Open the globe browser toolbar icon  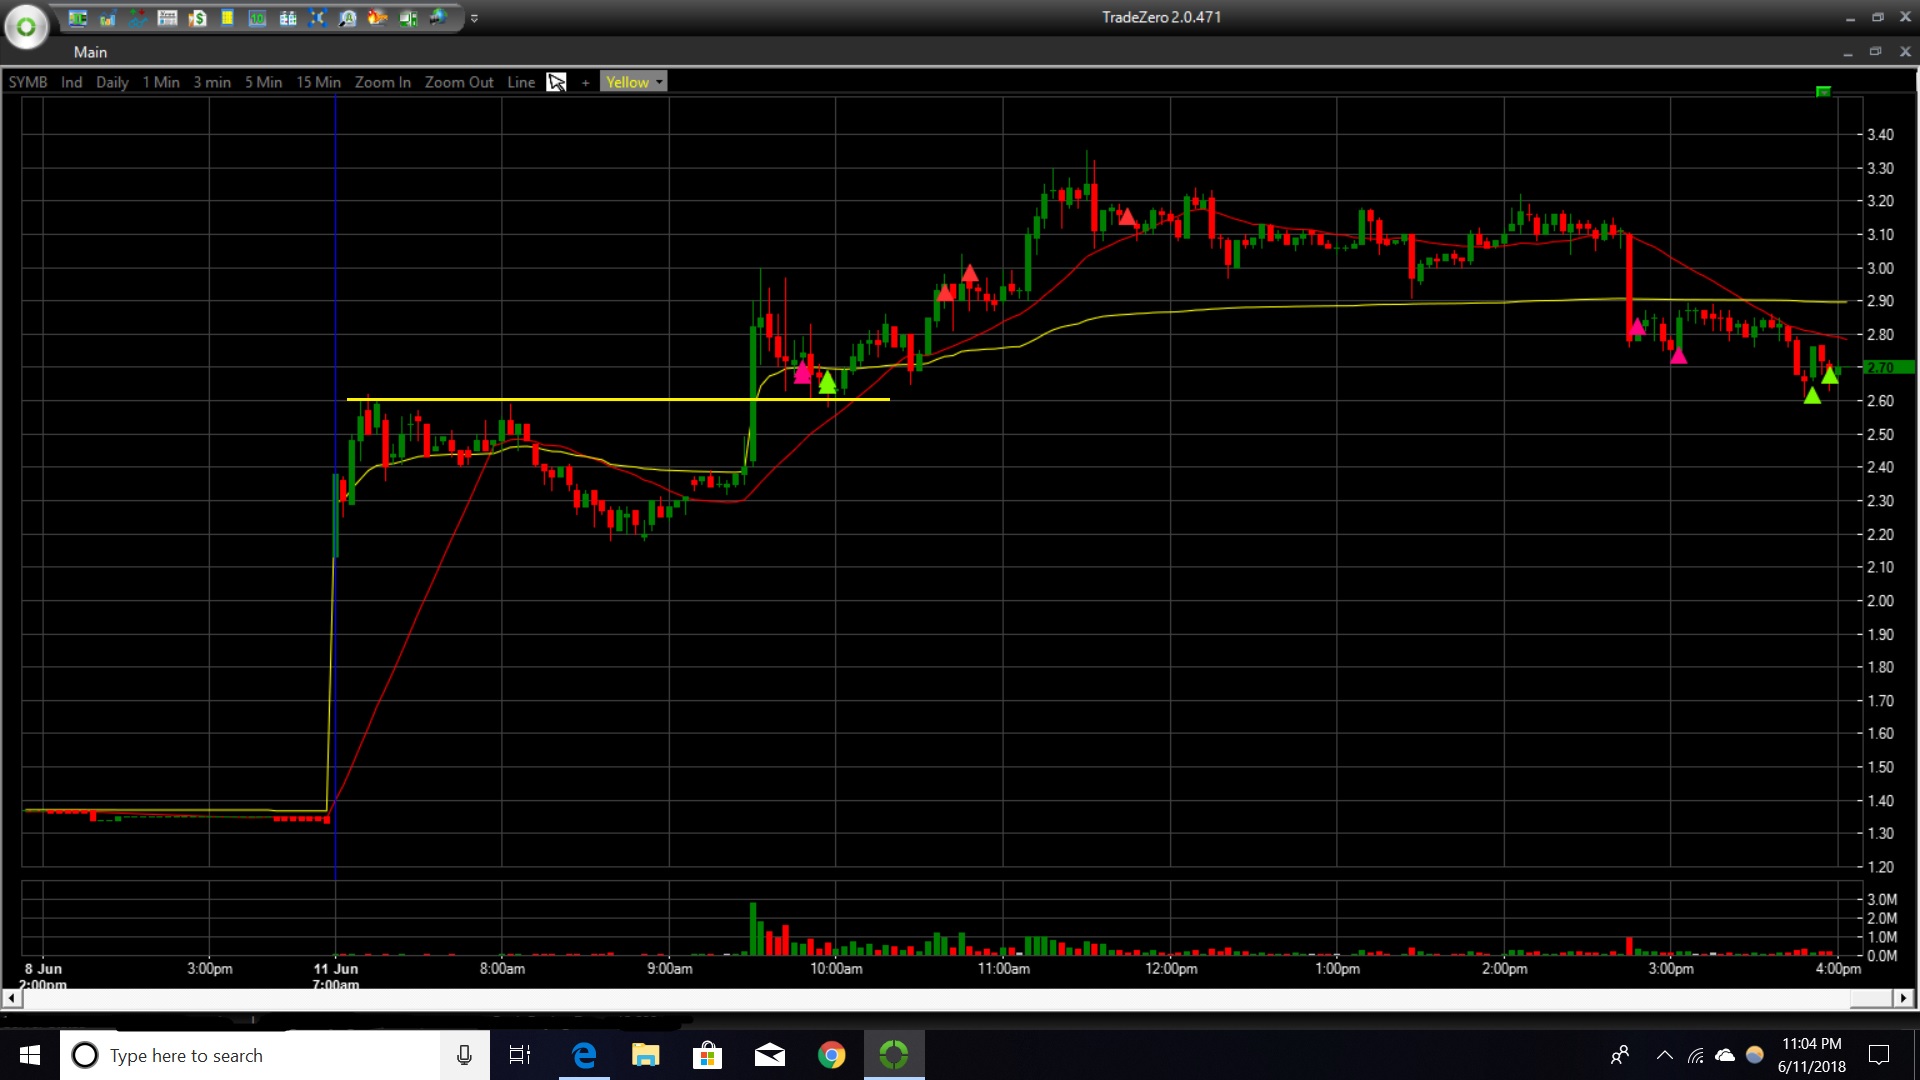pyautogui.click(x=438, y=18)
